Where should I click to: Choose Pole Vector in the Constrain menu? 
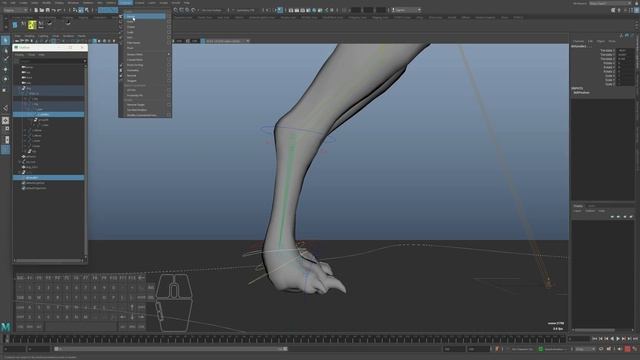[133, 43]
